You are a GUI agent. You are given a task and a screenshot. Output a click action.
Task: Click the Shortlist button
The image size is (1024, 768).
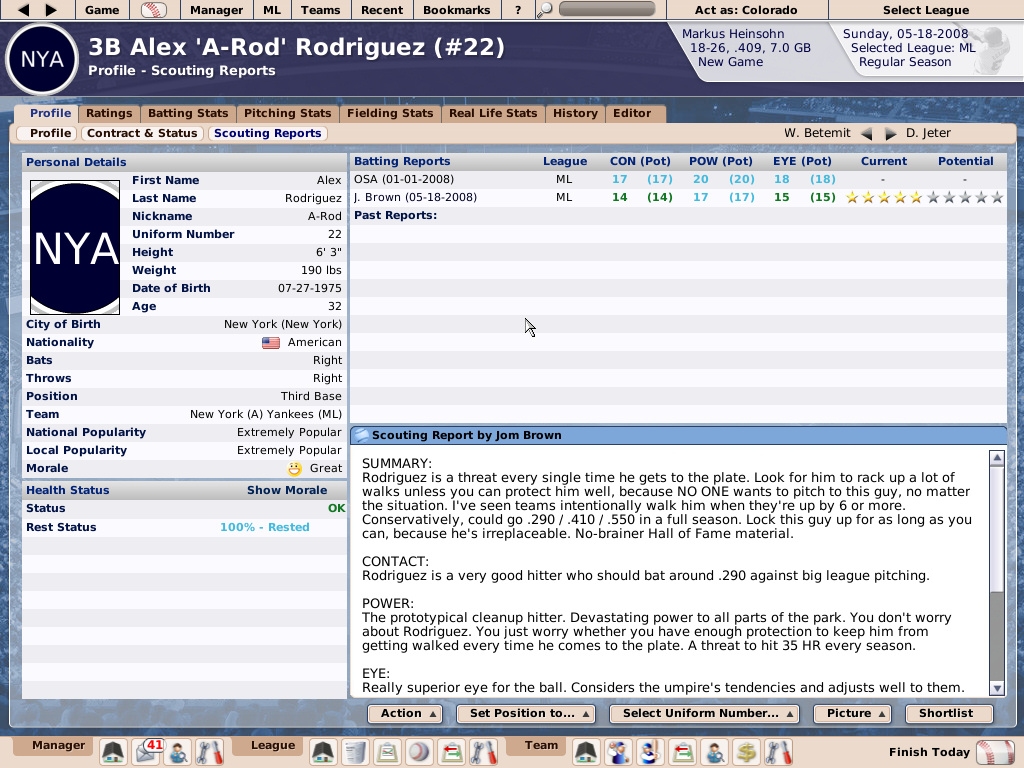(949, 714)
